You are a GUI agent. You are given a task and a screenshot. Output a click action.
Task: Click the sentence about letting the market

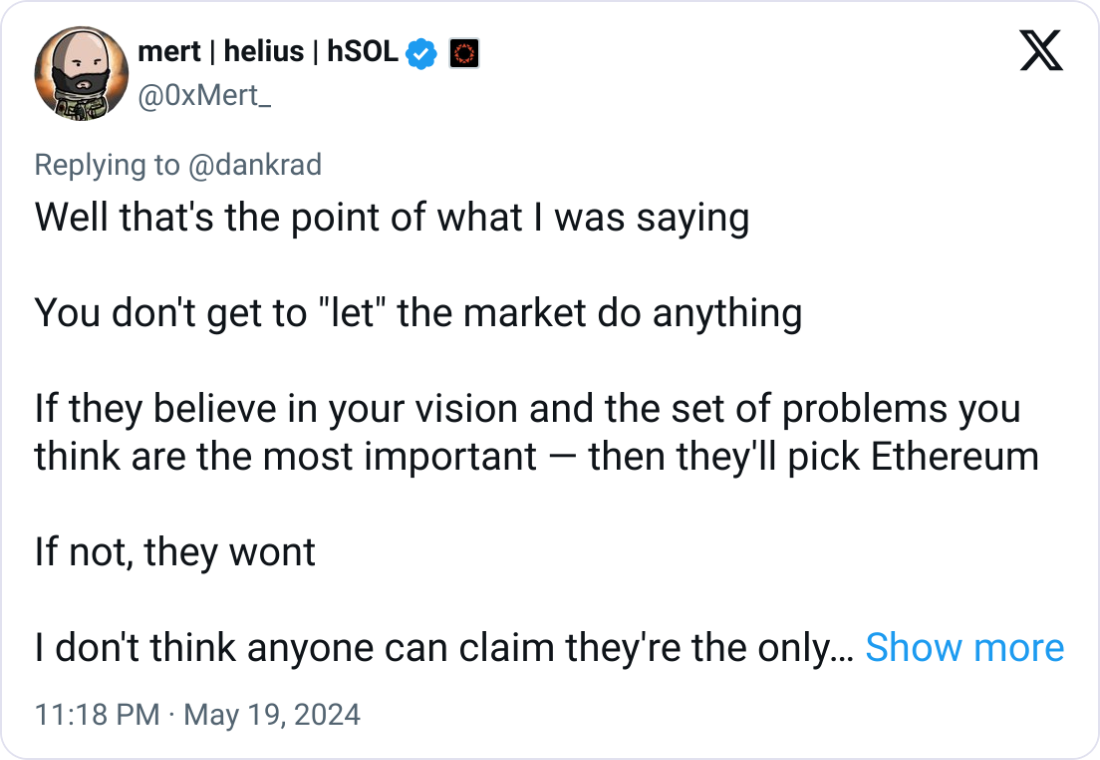(x=418, y=313)
